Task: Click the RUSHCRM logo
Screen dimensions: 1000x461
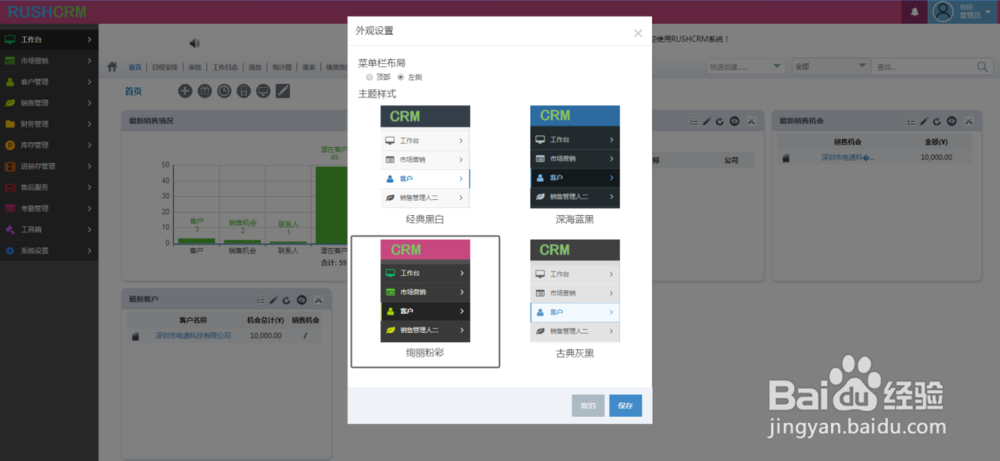Action: coord(47,11)
